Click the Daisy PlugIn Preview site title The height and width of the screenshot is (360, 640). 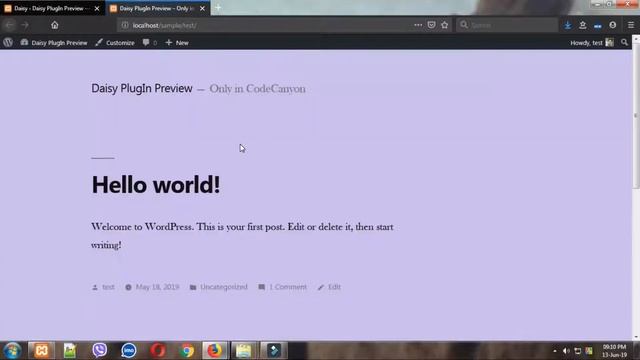pyautogui.click(x=142, y=88)
